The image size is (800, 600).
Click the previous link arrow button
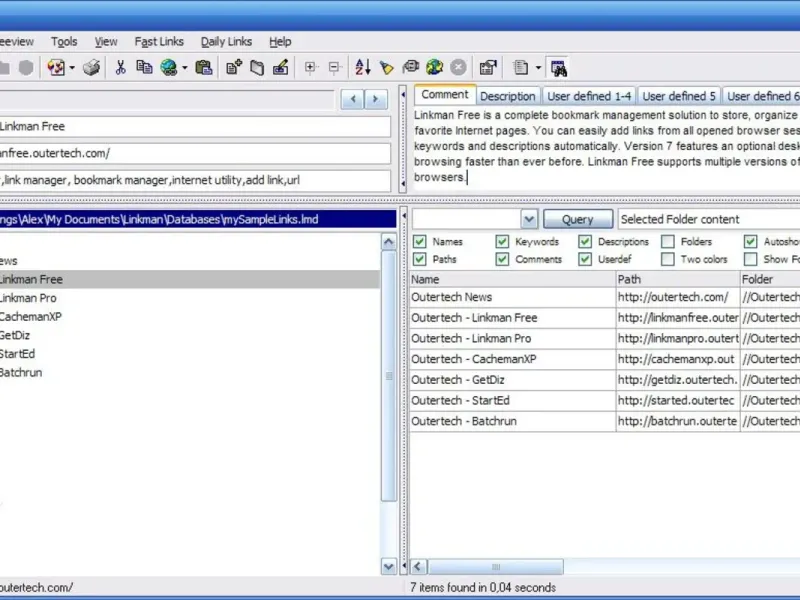[353, 99]
